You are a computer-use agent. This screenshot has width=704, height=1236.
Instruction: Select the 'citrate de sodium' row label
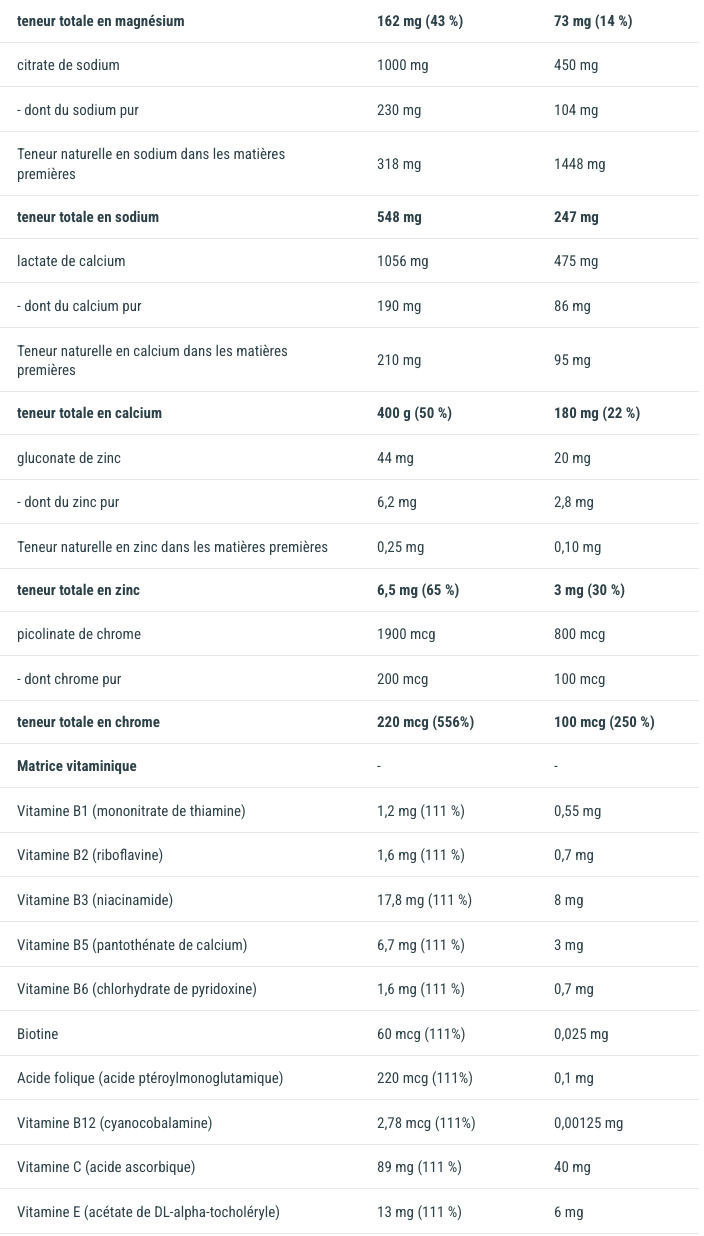(68, 65)
